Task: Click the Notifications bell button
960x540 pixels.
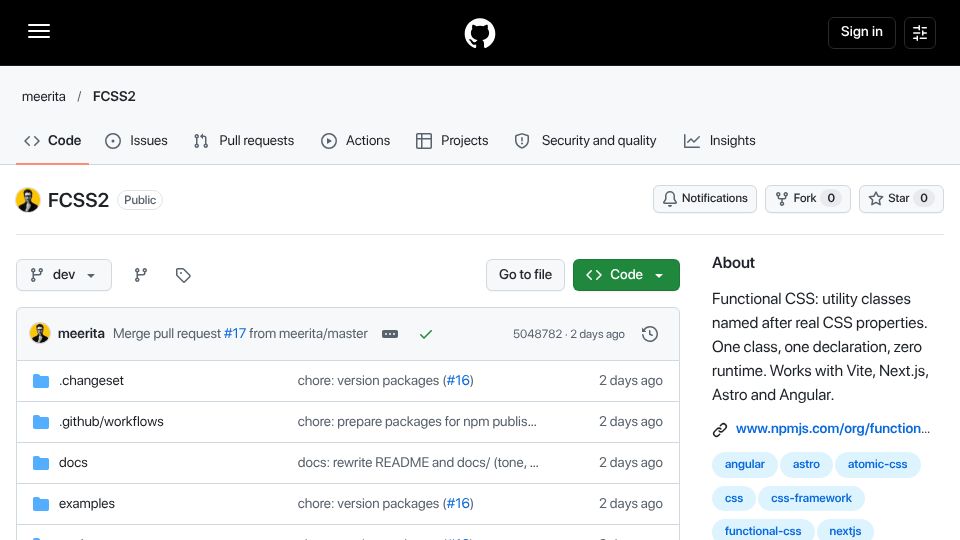Action: (705, 198)
